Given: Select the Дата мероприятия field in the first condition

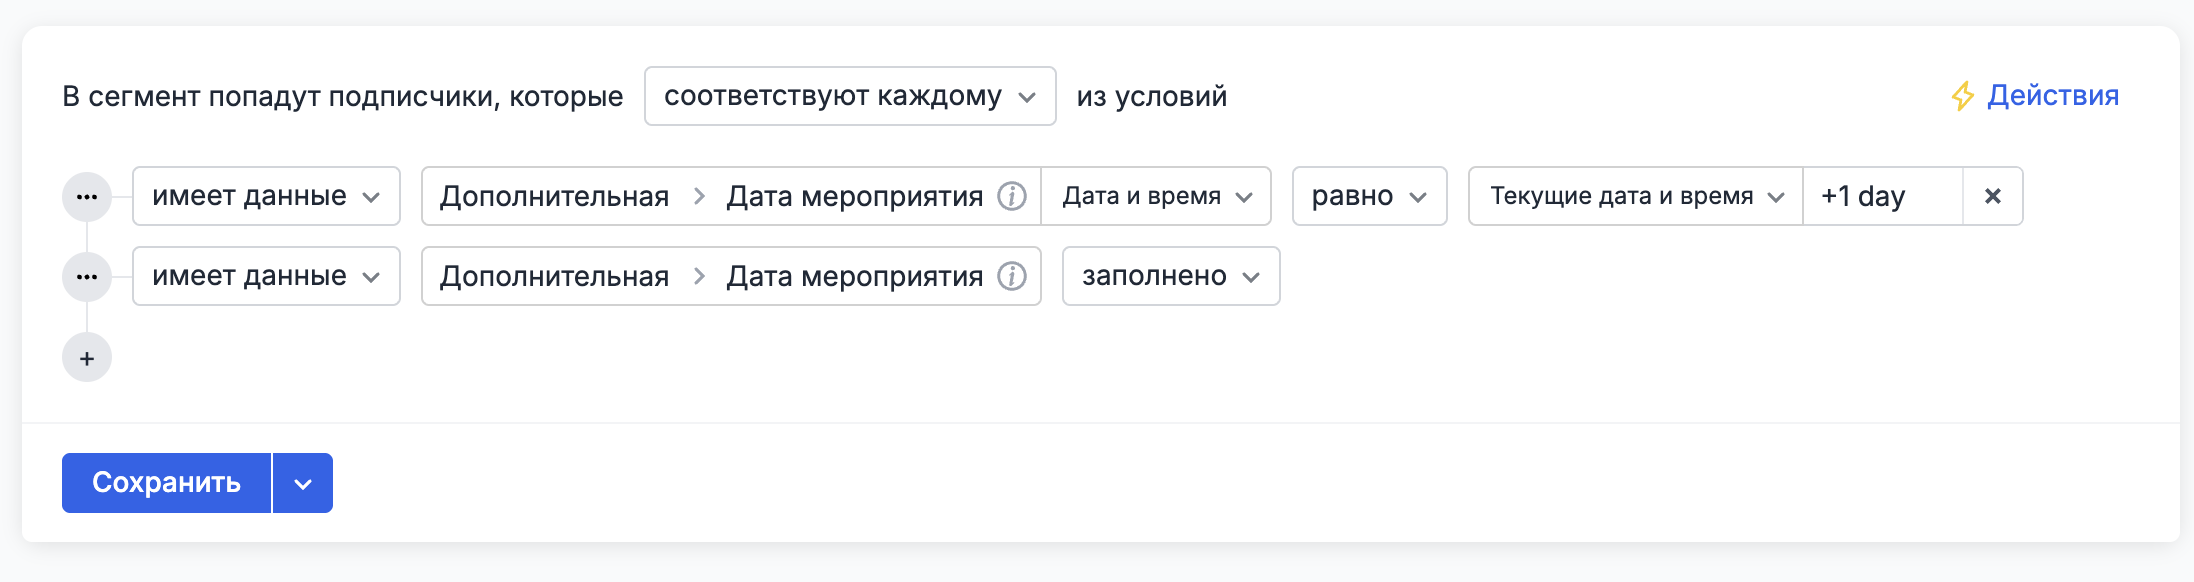Looking at the screenshot, I should (855, 196).
